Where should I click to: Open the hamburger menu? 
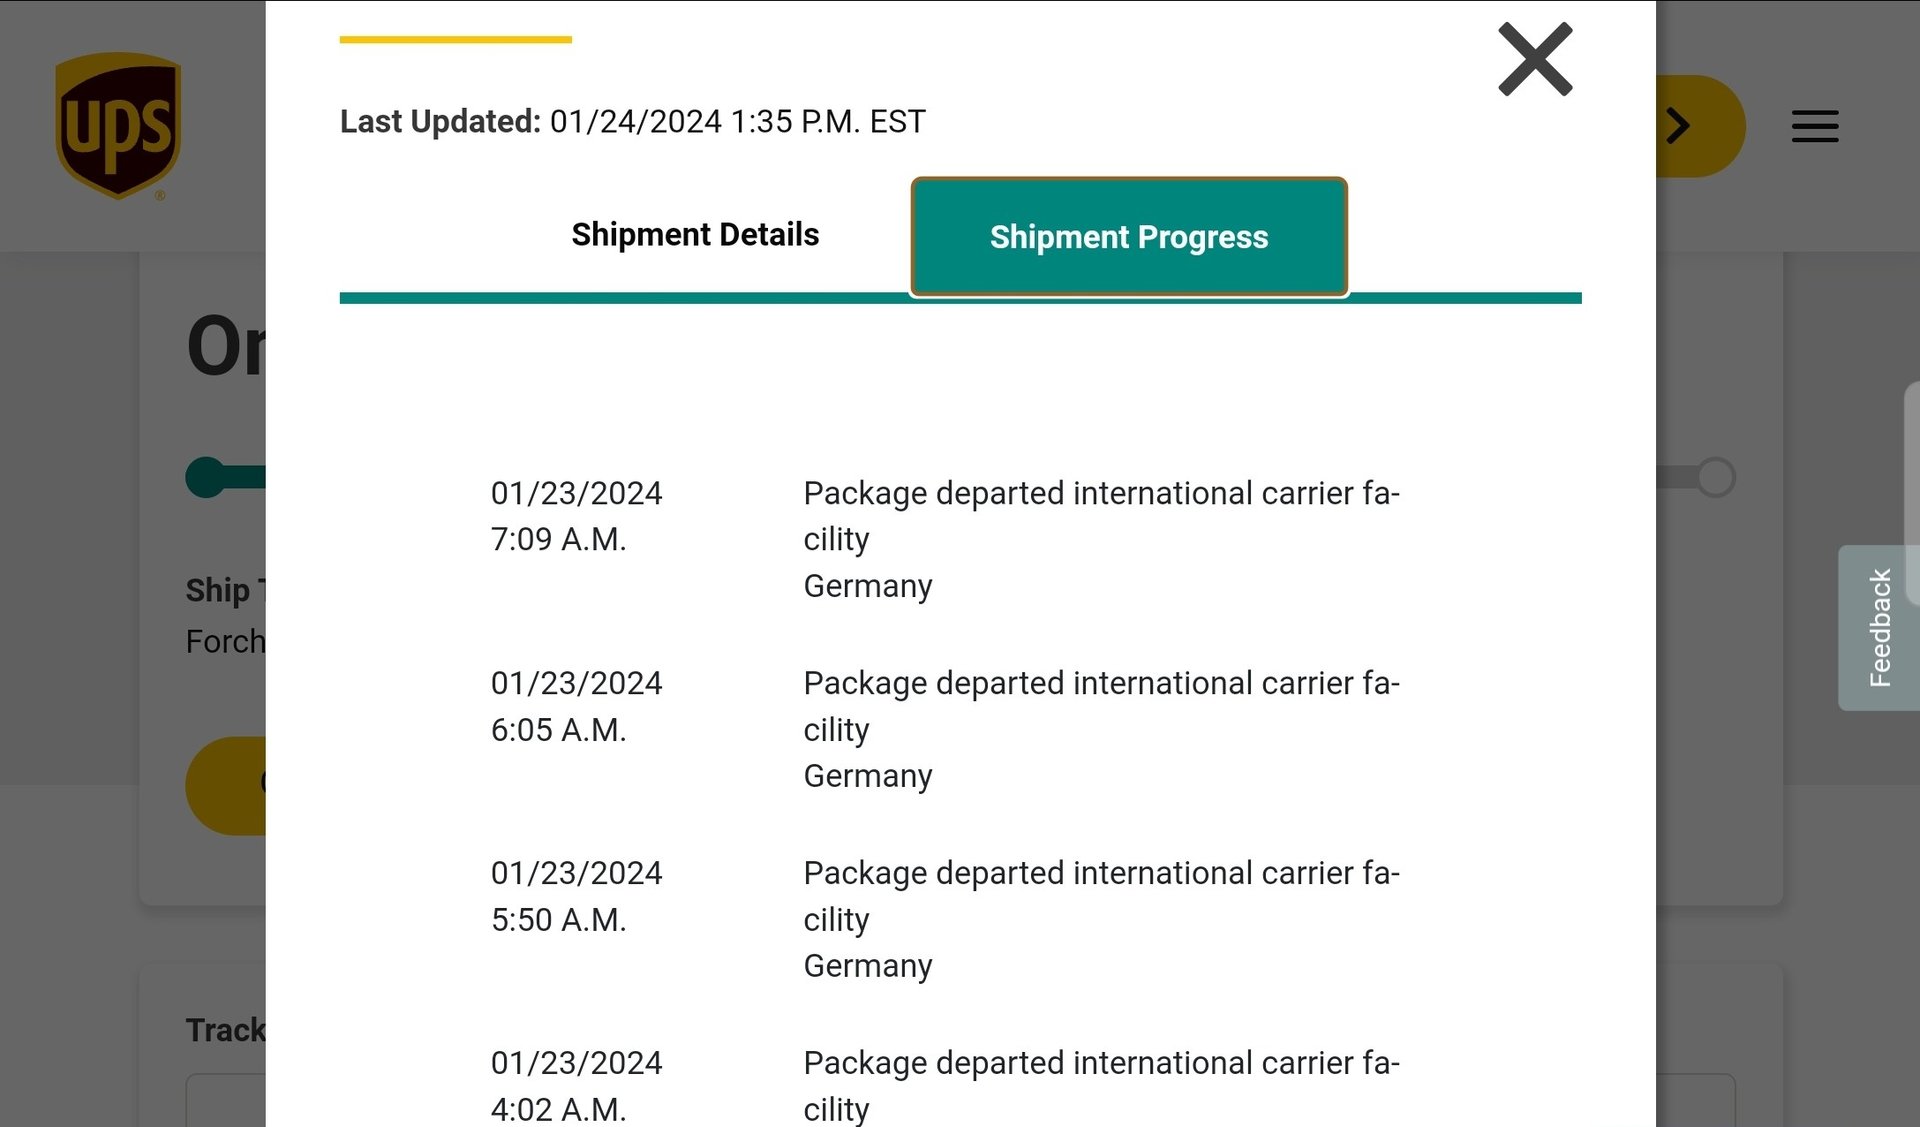point(1815,126)
